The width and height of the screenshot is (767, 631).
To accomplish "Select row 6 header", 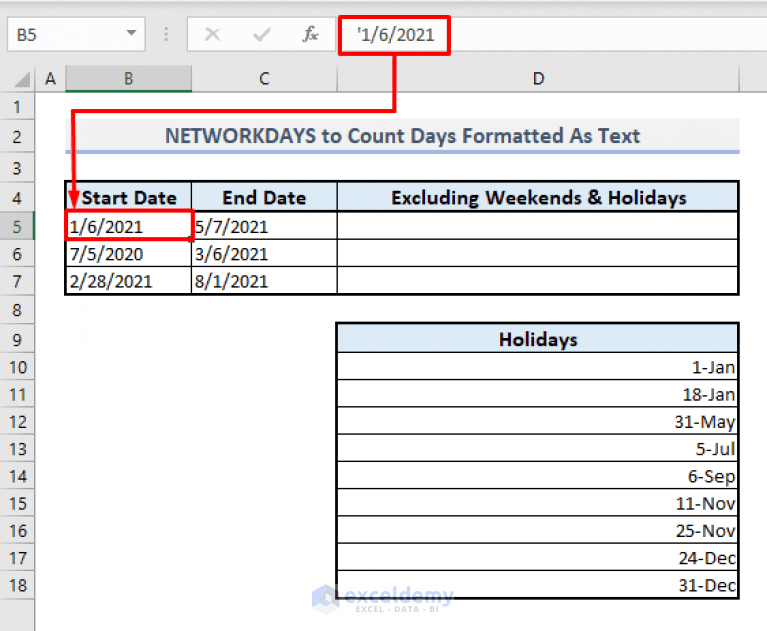I will pos(17,253).
